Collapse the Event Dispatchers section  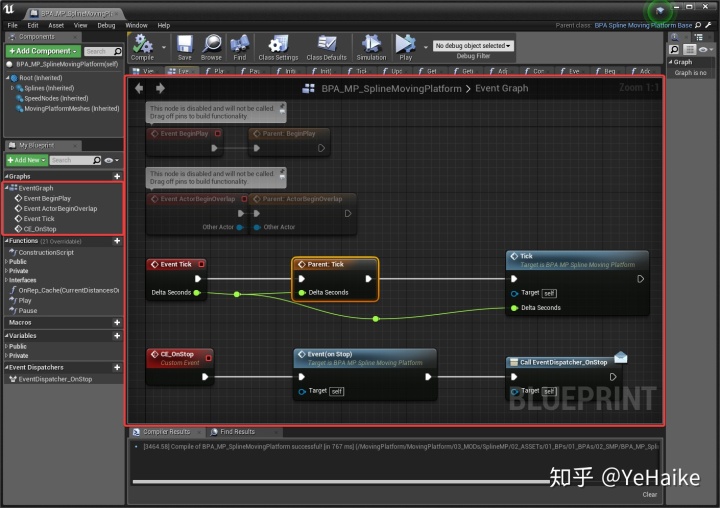pyautogui.click(x=6, y=367)
